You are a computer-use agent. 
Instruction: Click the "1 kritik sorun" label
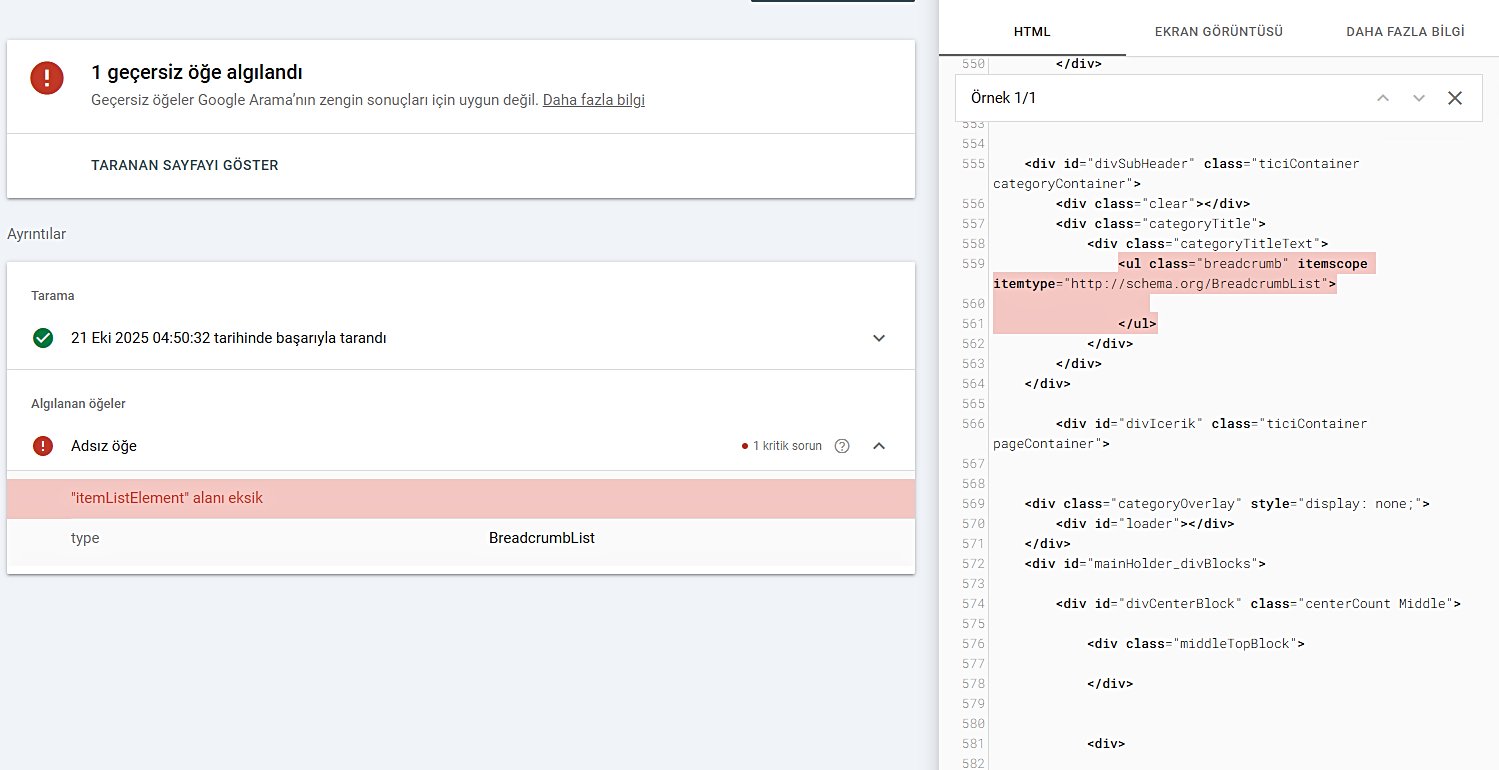pyautogui.click(x=787, y=446)
